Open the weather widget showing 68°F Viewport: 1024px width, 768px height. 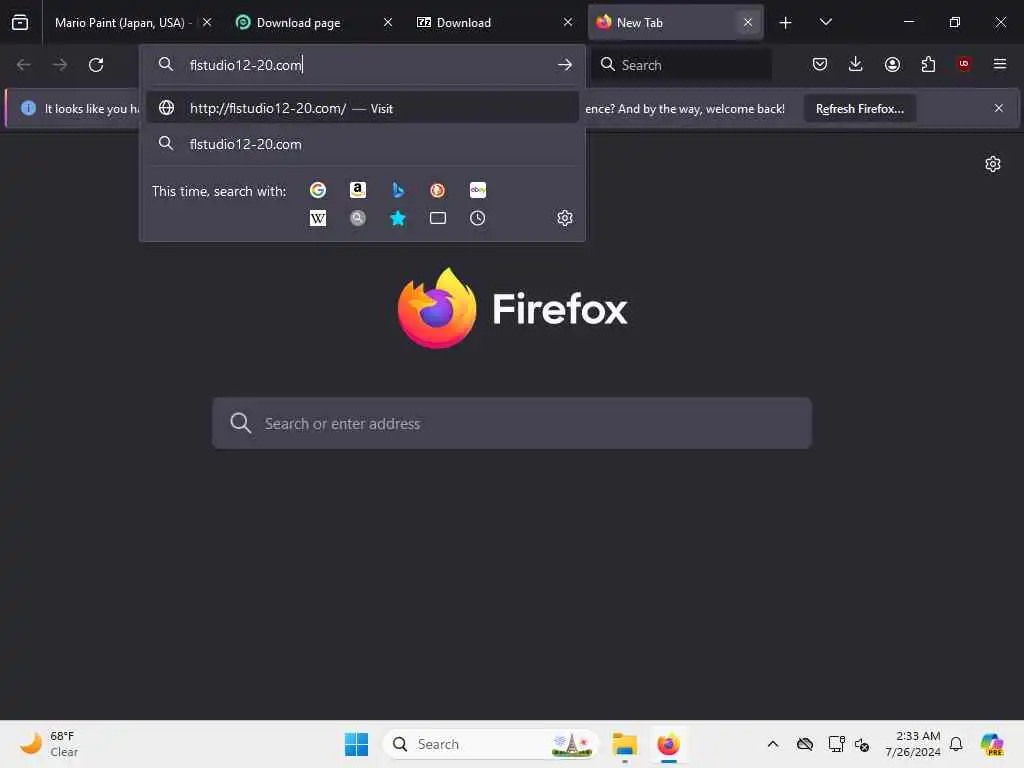49,744
